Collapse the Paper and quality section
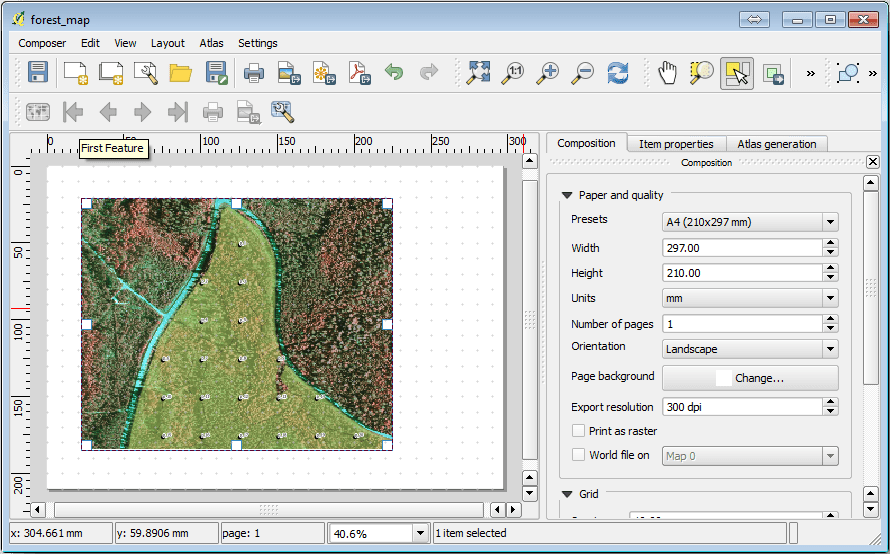The height and width of the screenshot is (554, 890). click(567, 196)
